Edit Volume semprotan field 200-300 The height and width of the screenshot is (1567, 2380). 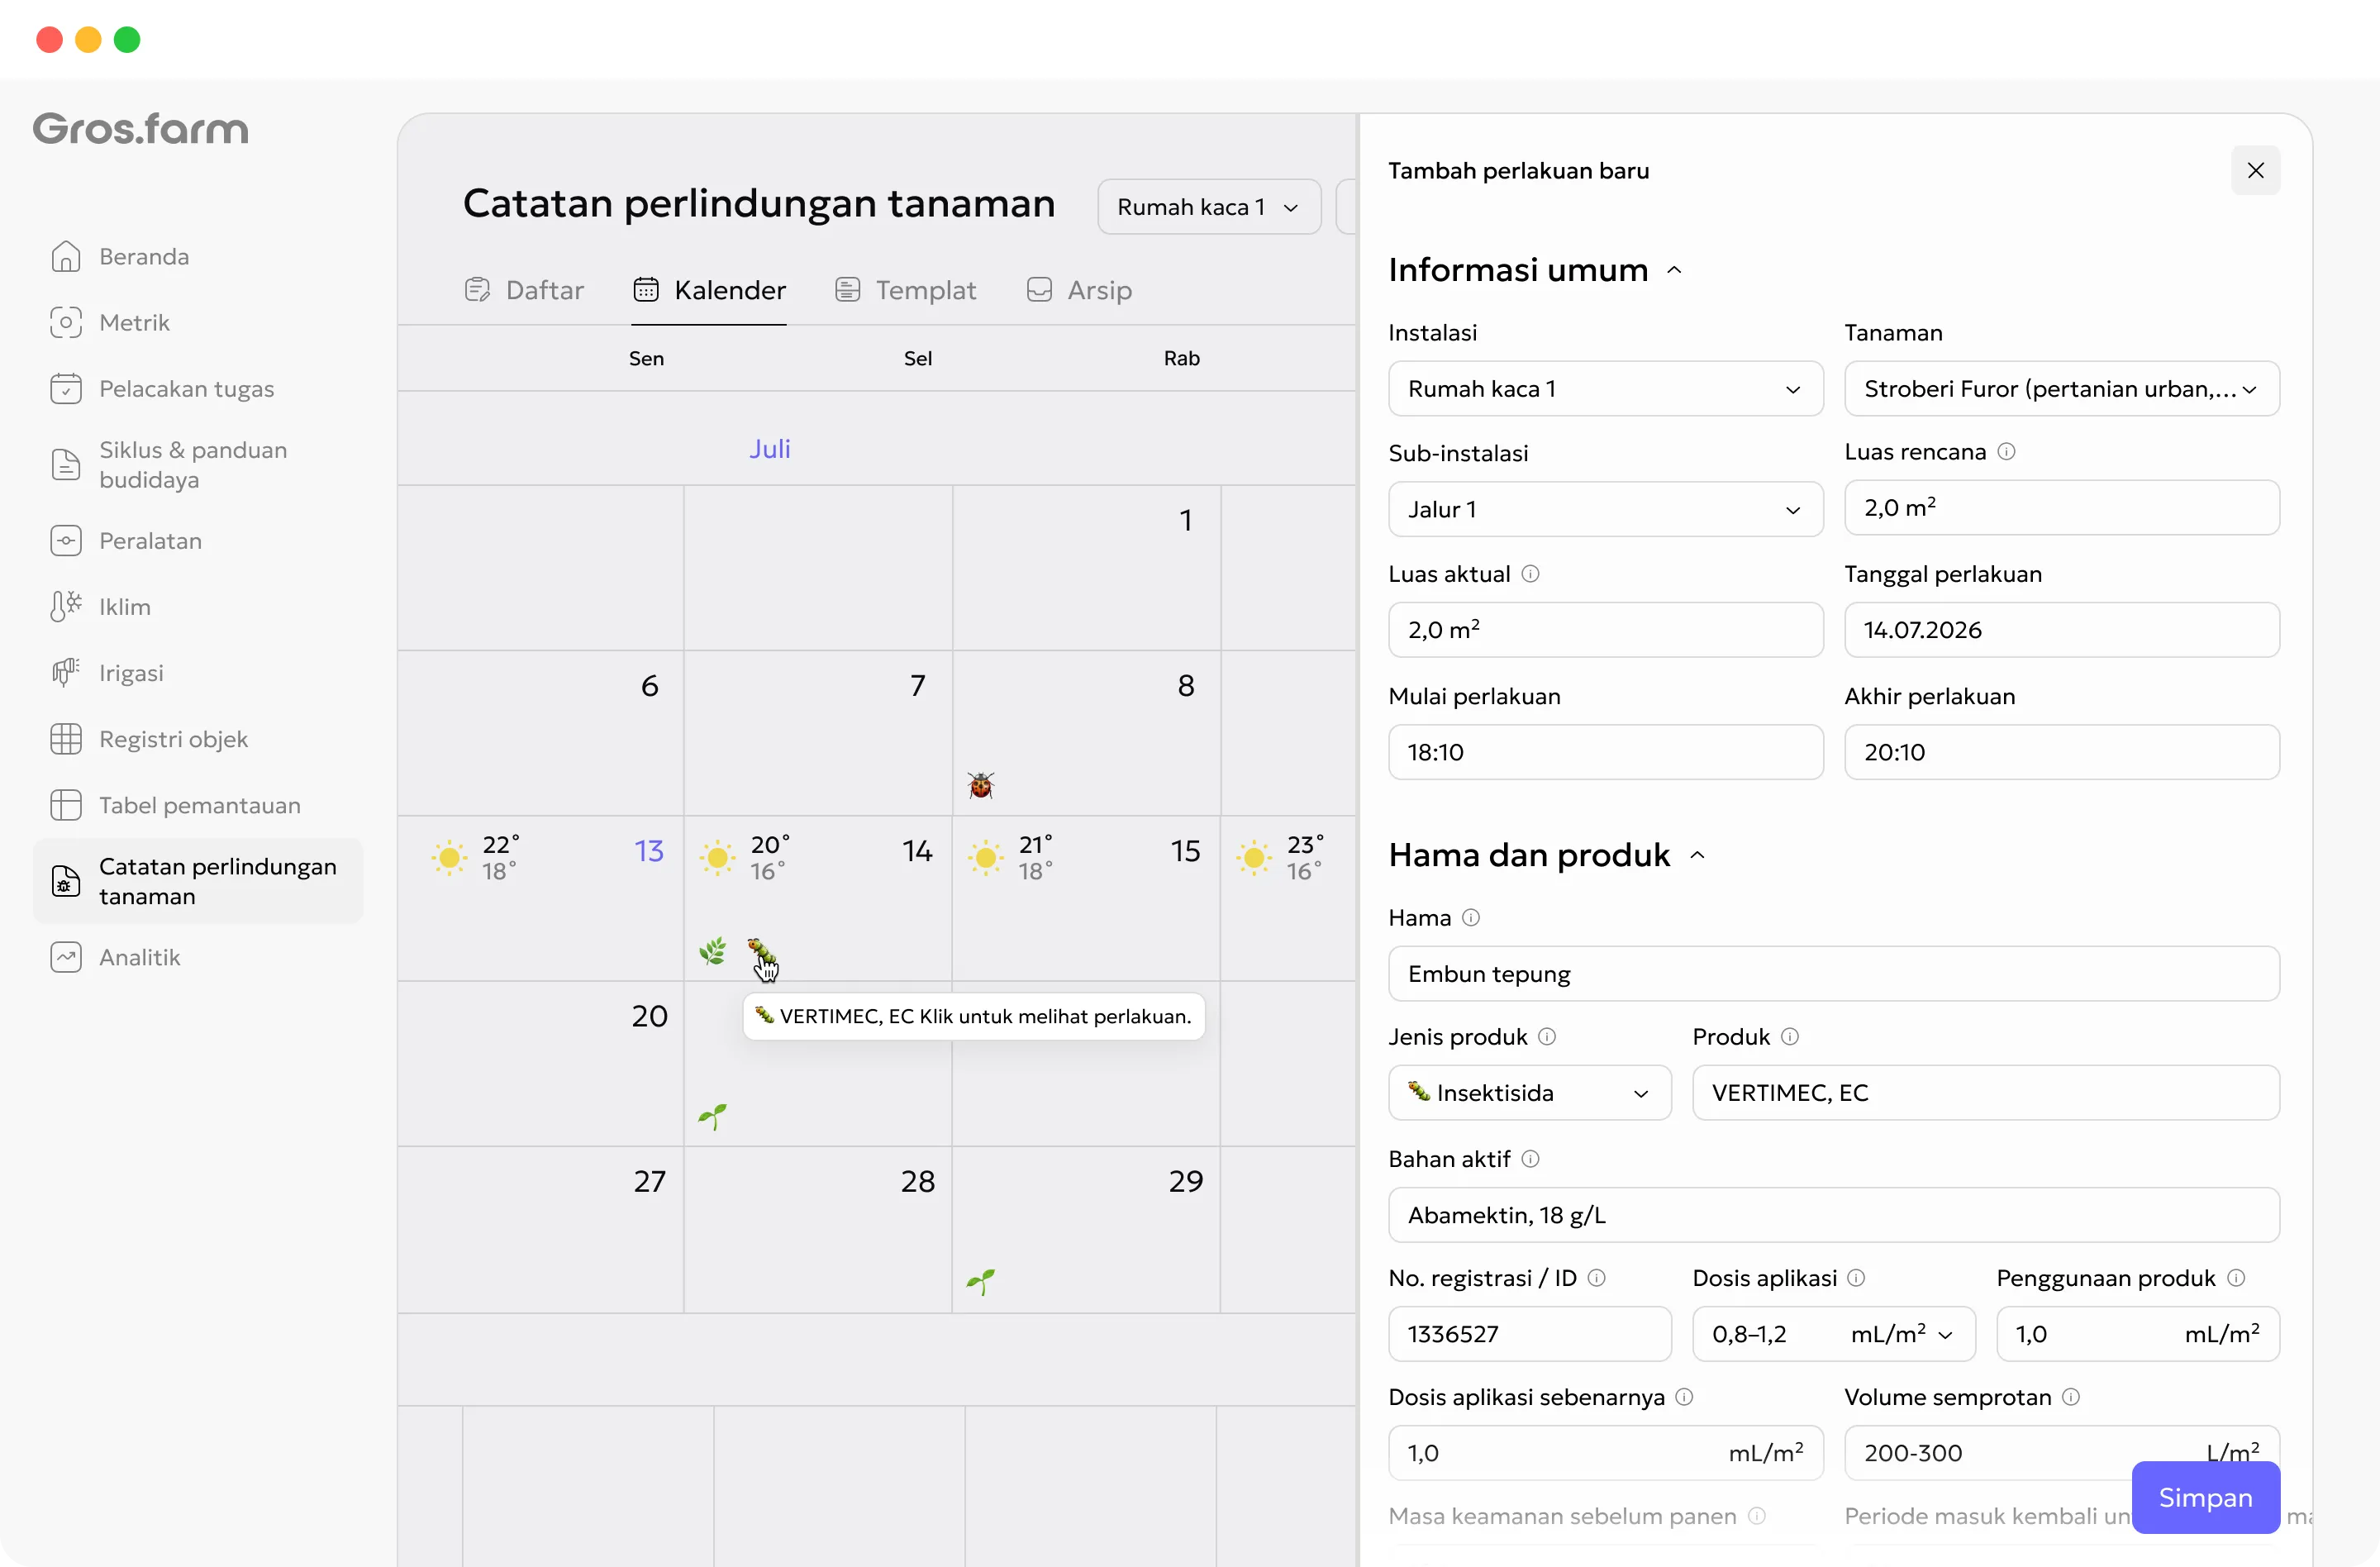pos(2061,1452)
